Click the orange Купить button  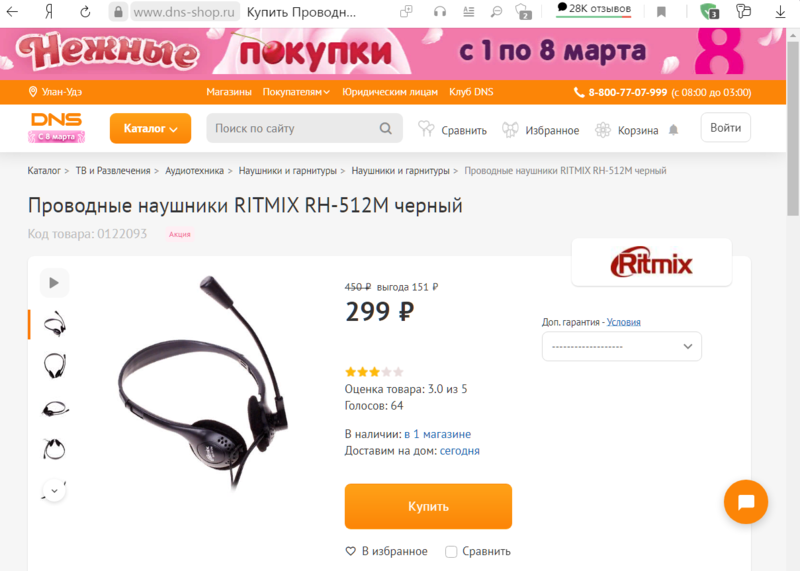[428, 506]
